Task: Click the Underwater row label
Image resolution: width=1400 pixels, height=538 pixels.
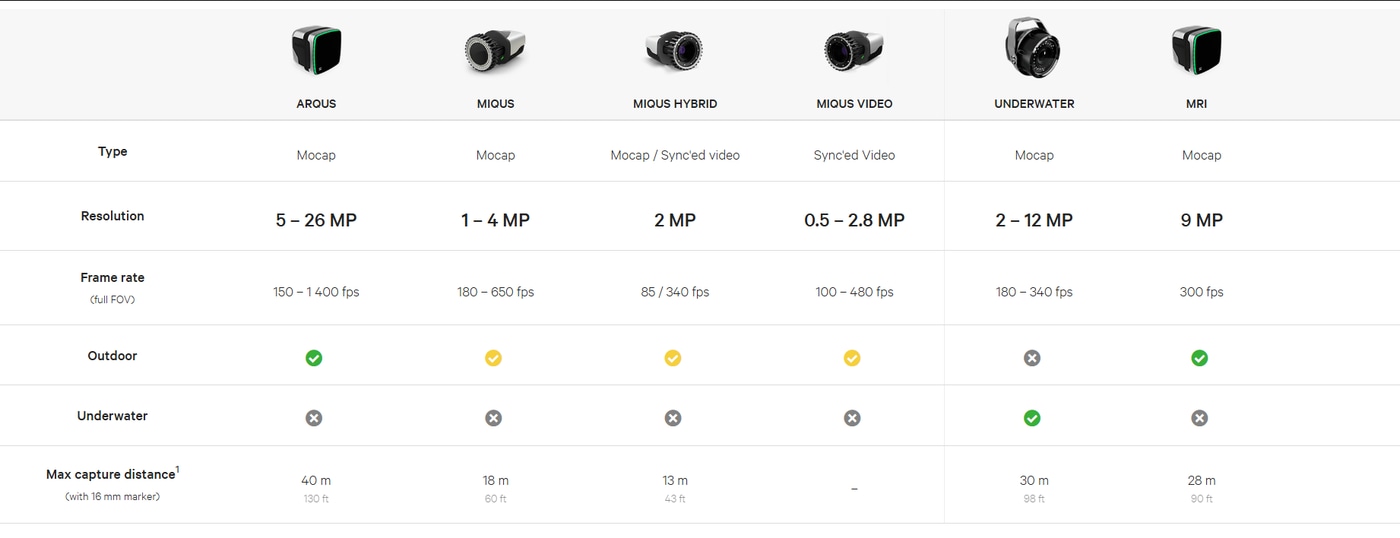Action: (x=113, y=416)
